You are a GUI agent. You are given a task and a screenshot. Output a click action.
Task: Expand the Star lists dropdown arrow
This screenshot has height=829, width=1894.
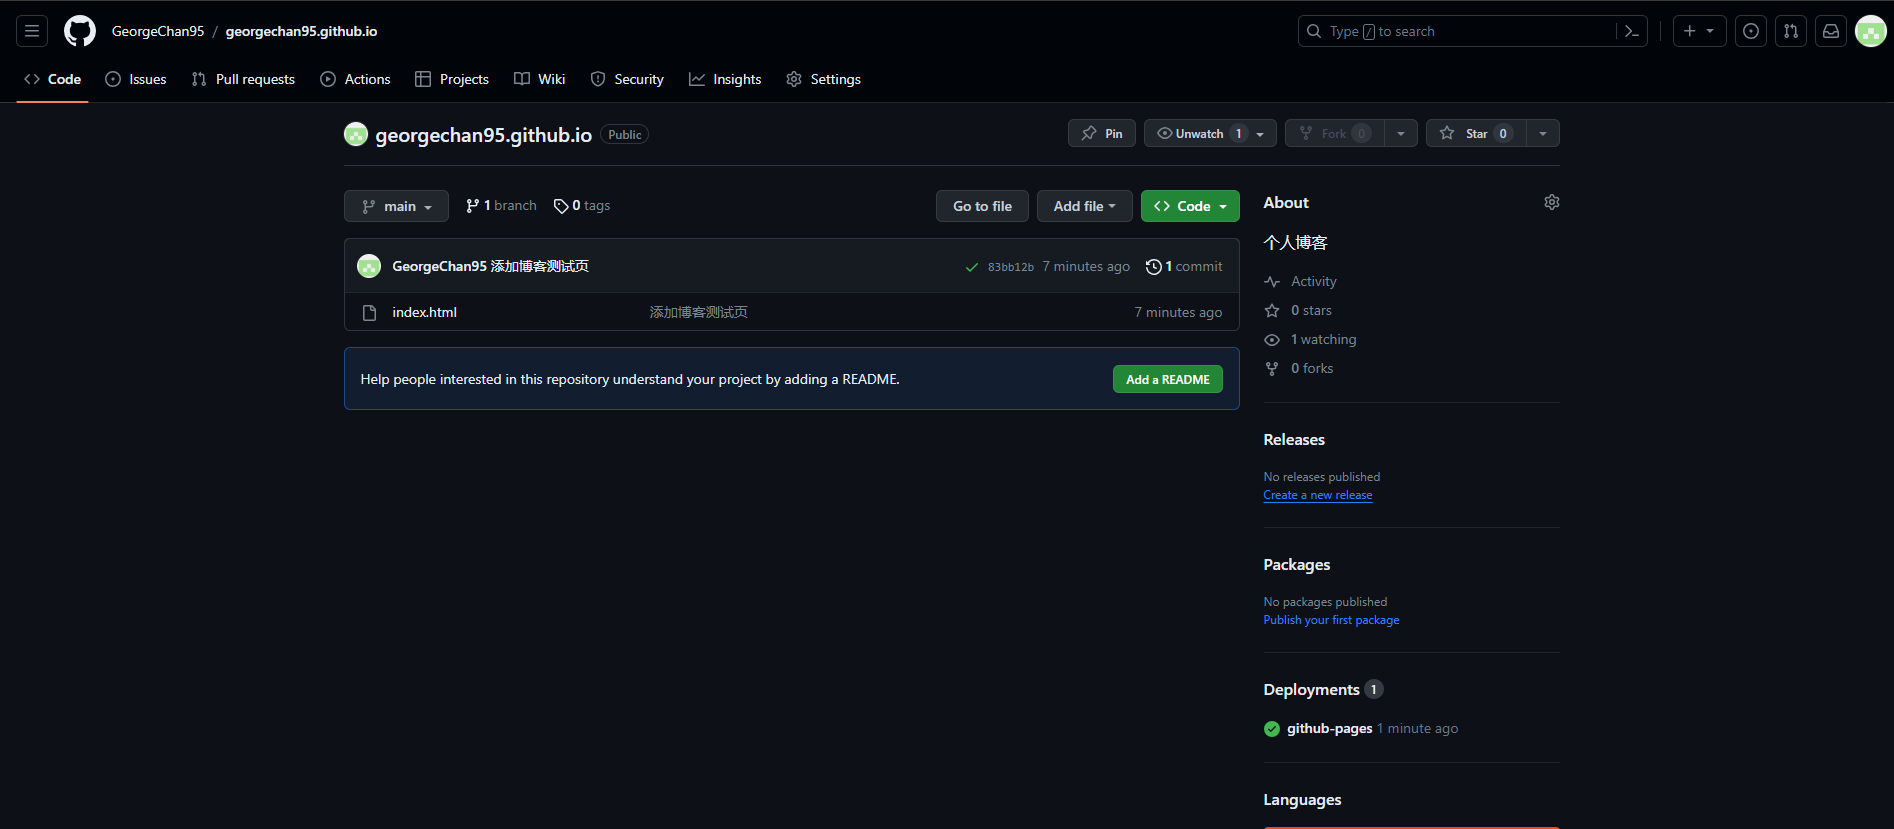coord(1543,133)
